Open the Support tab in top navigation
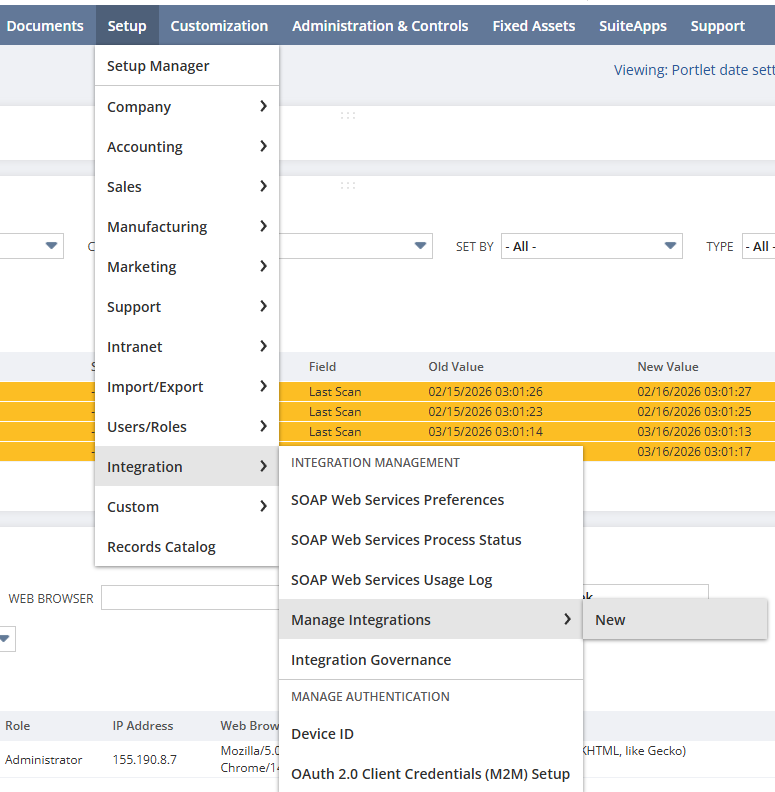 coord(717,26)
